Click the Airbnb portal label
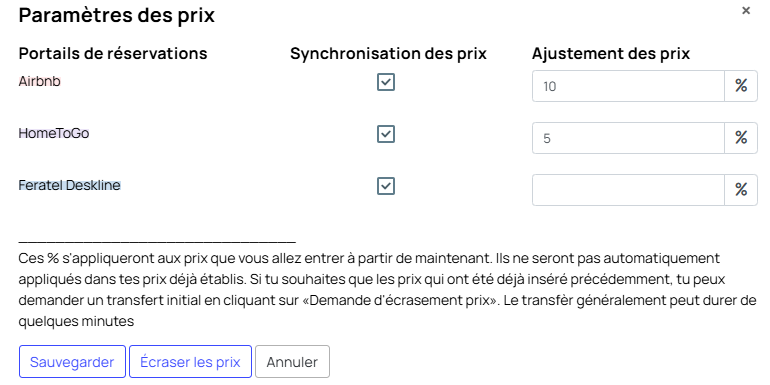 tap(39, 82)
